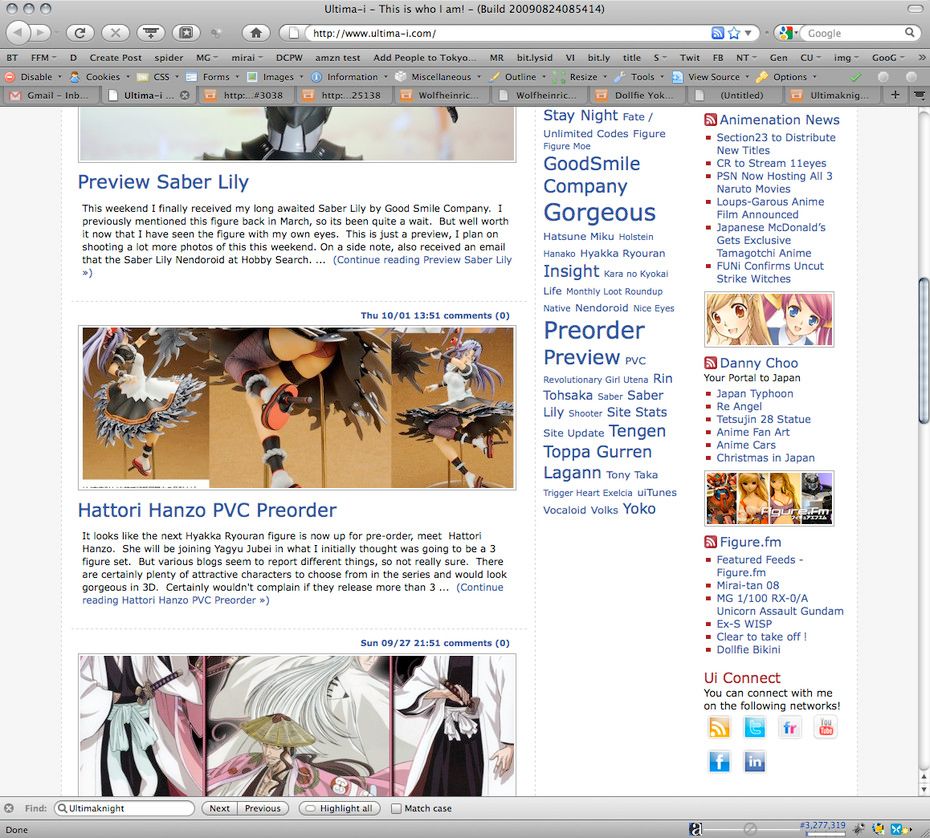Toggle Highlight all in Find bar
The height and width of the screenshot is (838, 930).
pyautogui.click(x=339, y=808)
